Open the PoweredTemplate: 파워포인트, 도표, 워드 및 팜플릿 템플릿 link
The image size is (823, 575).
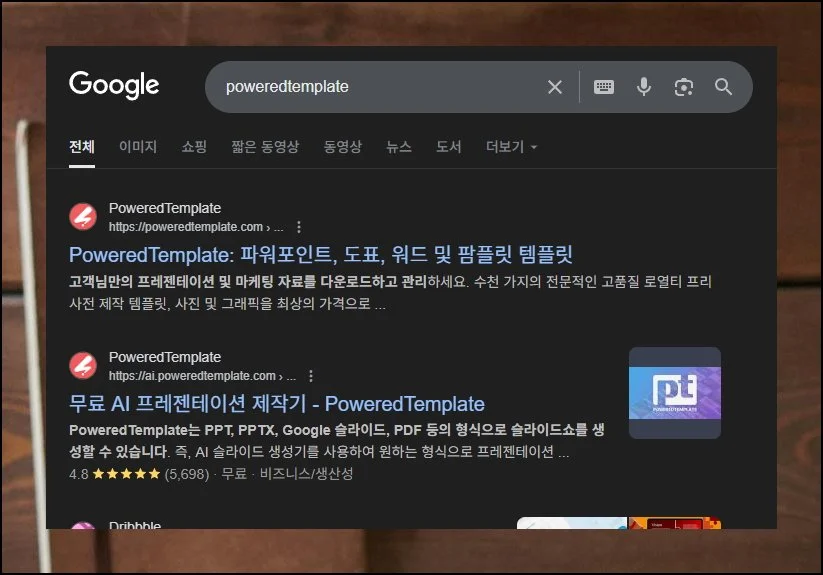321,255
